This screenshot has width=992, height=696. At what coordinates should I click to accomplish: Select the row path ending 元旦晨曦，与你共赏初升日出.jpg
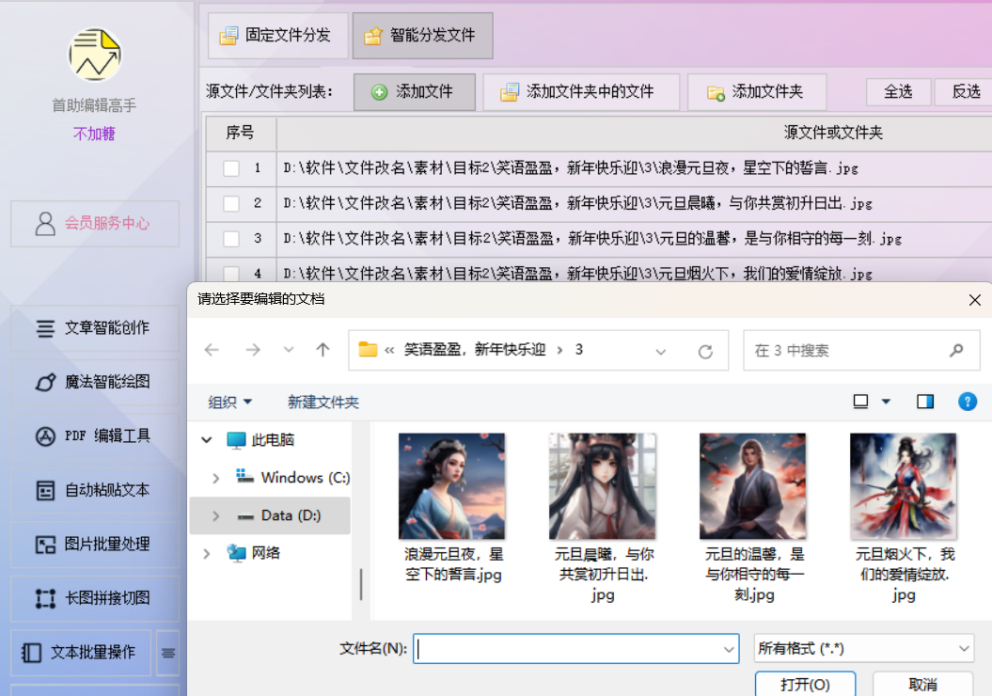point(578,204)
